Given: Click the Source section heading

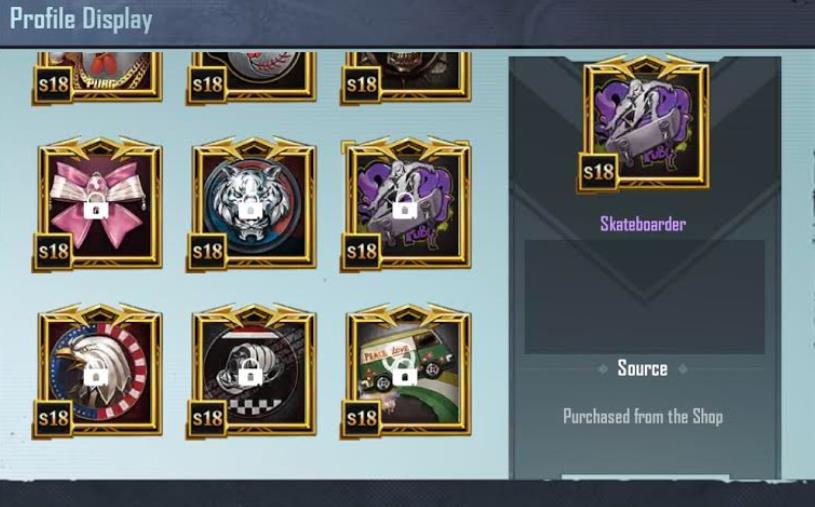Looking at the screenshot, I should (x=642, y=368).
